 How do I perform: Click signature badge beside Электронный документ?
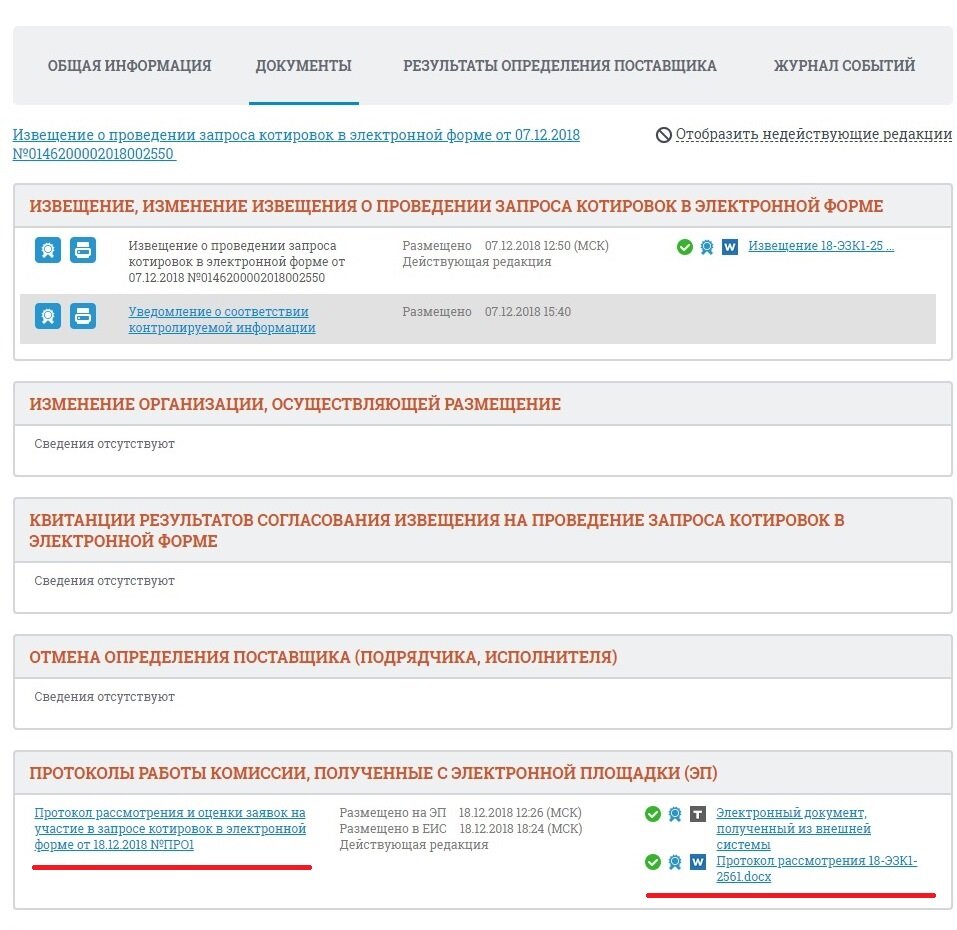click(675, 814)
